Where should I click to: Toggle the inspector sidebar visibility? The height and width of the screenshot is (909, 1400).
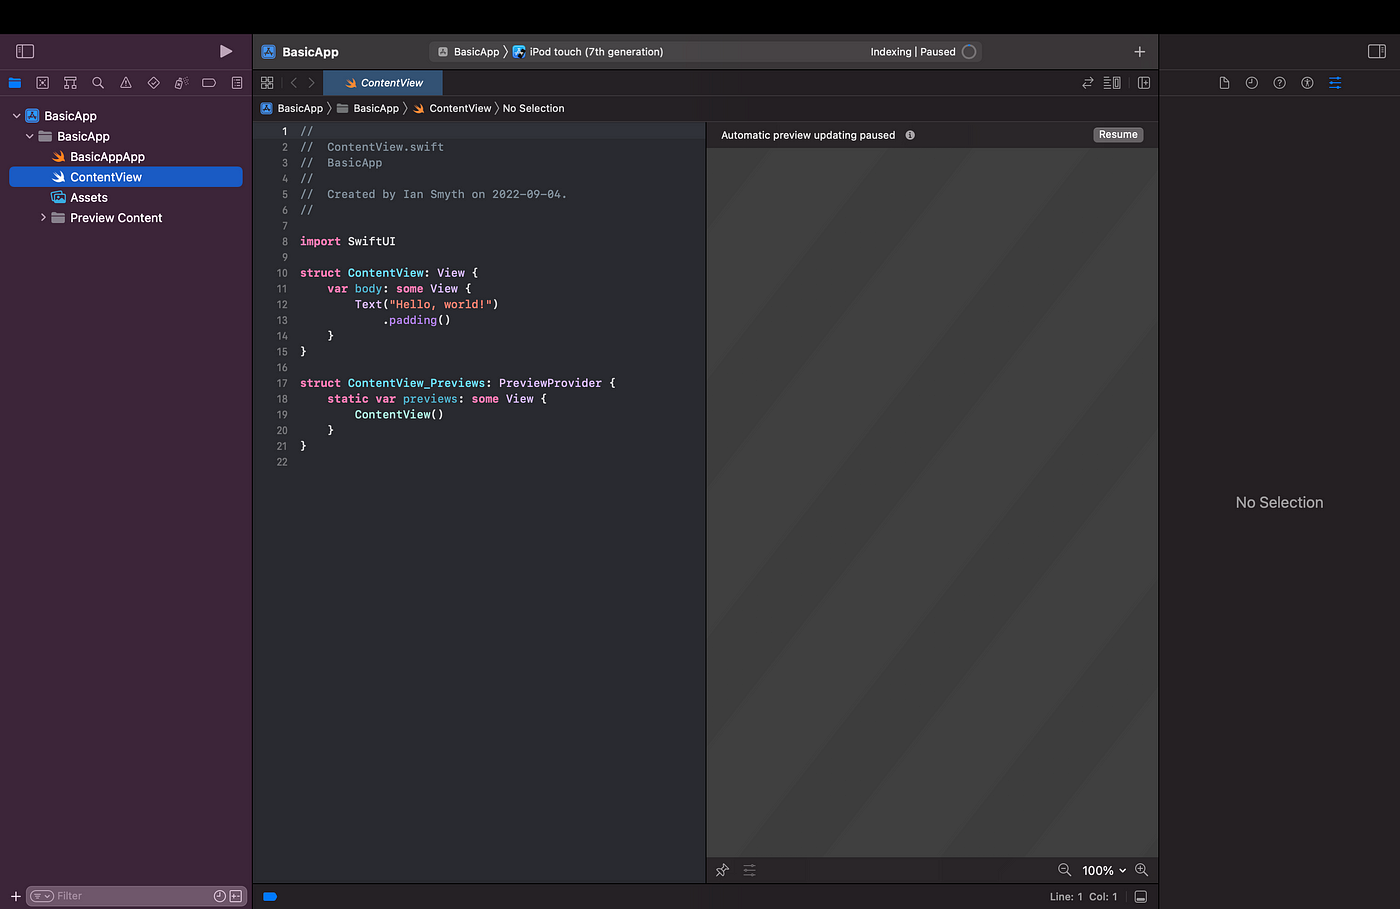(x=1377, y=51)
